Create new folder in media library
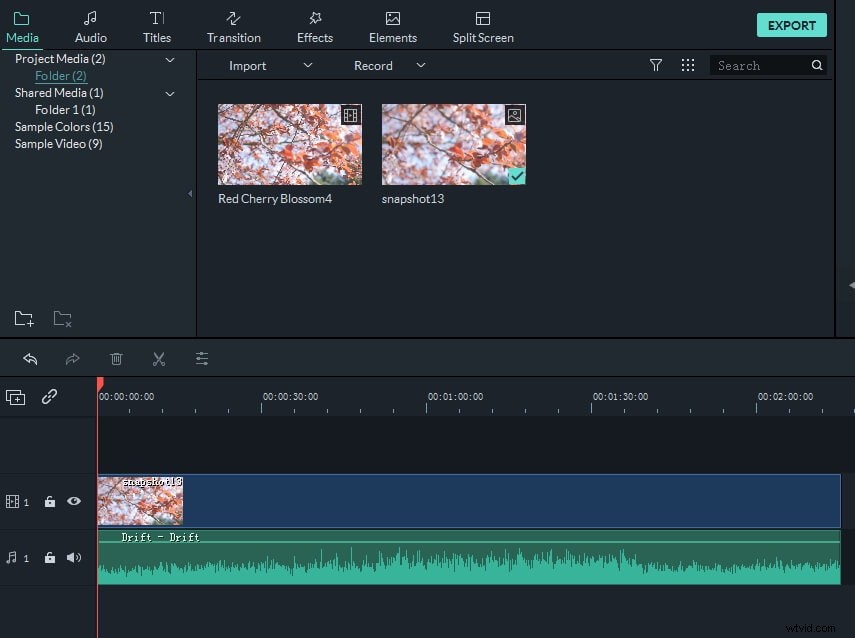 click(x=23, y=318)
